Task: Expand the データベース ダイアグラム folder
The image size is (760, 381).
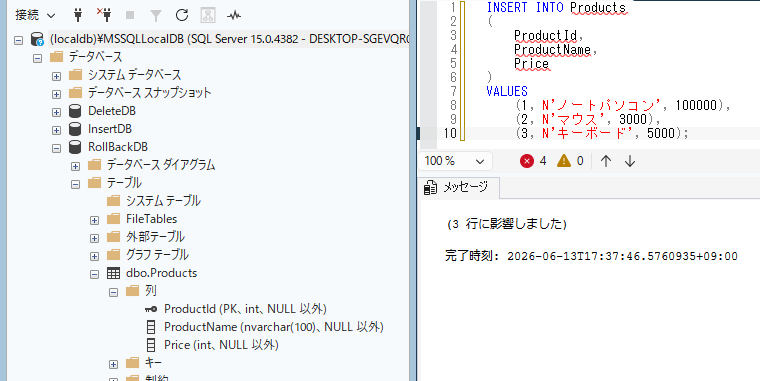Action: click(75, 166)
